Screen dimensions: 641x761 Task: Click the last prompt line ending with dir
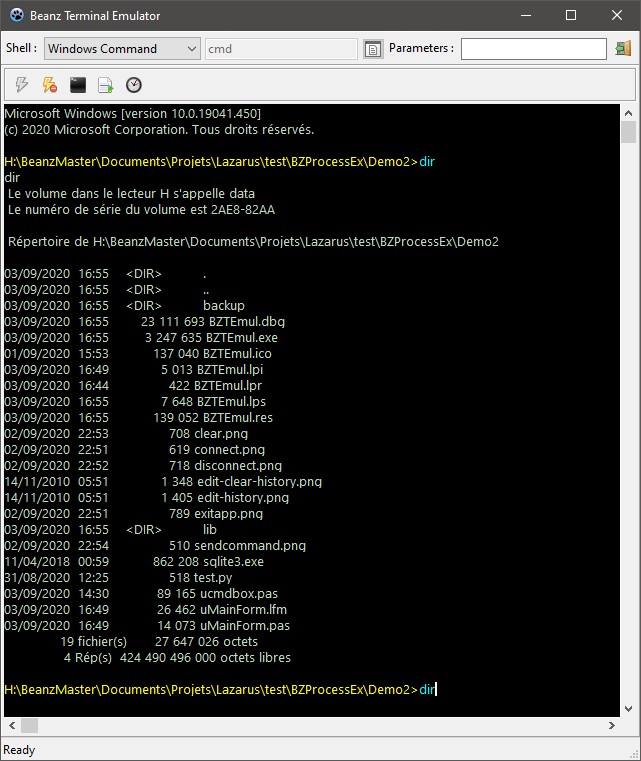(x=220, y=689)
